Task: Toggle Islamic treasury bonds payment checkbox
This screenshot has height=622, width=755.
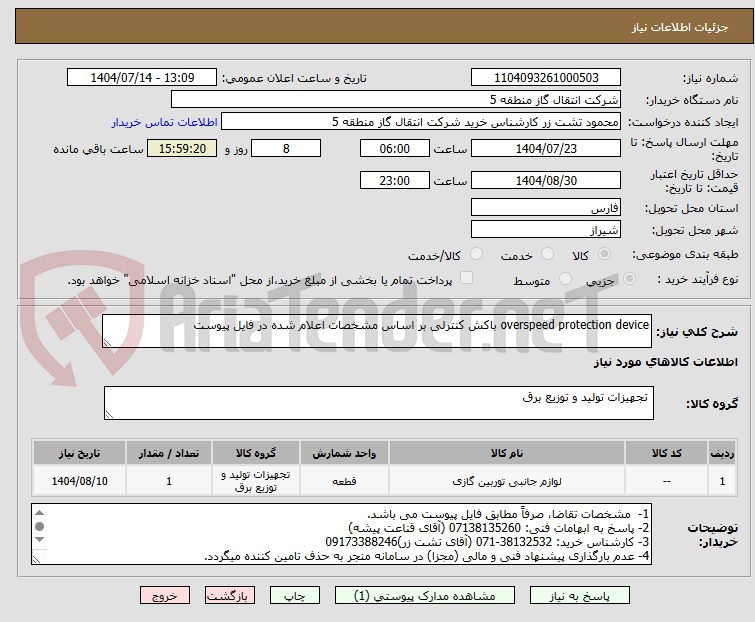Action: (x=466, y=278)
